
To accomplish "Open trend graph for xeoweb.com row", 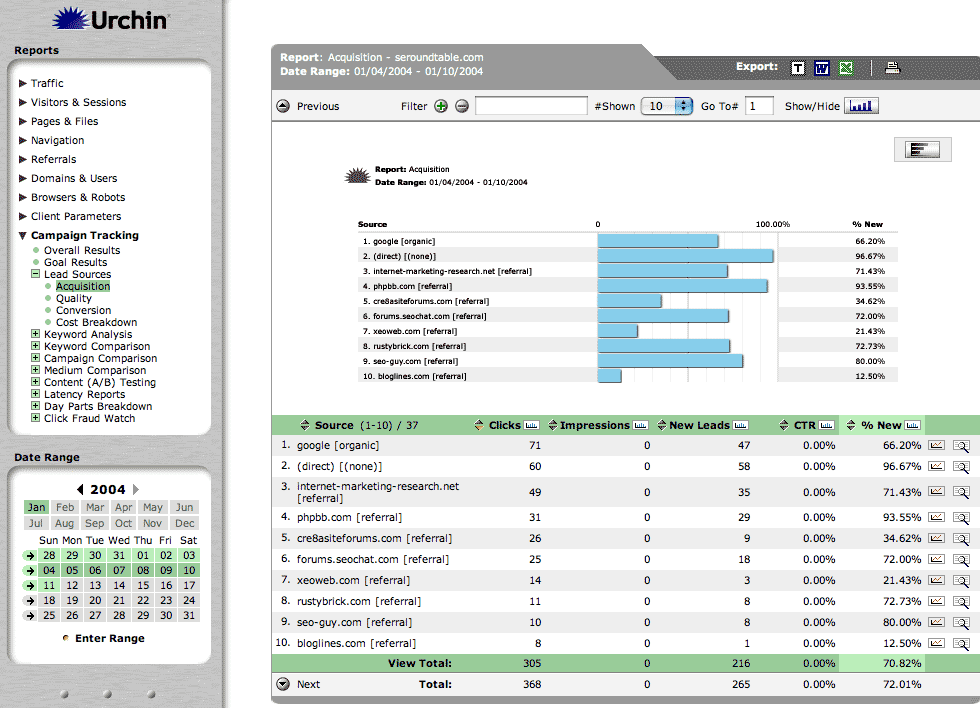I will 936,581.
